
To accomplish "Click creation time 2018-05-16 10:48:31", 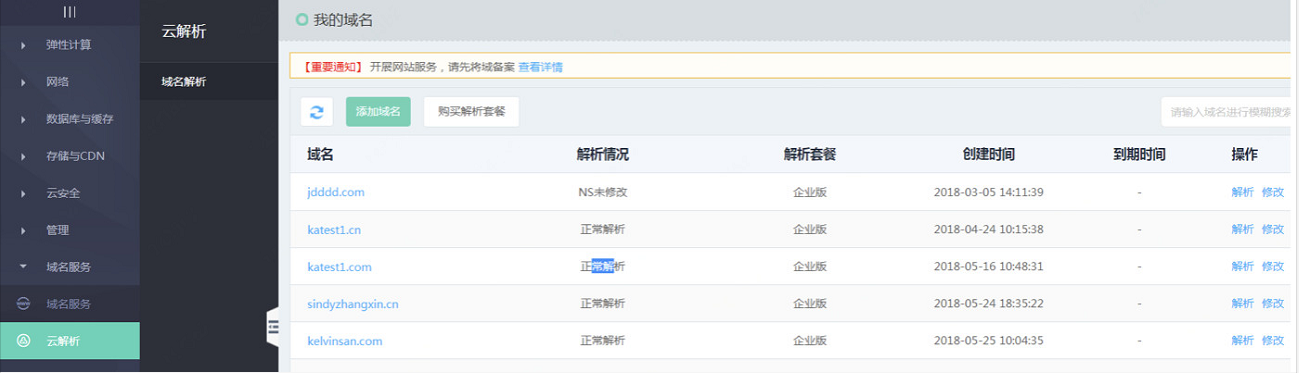I will tap(989, 267).
